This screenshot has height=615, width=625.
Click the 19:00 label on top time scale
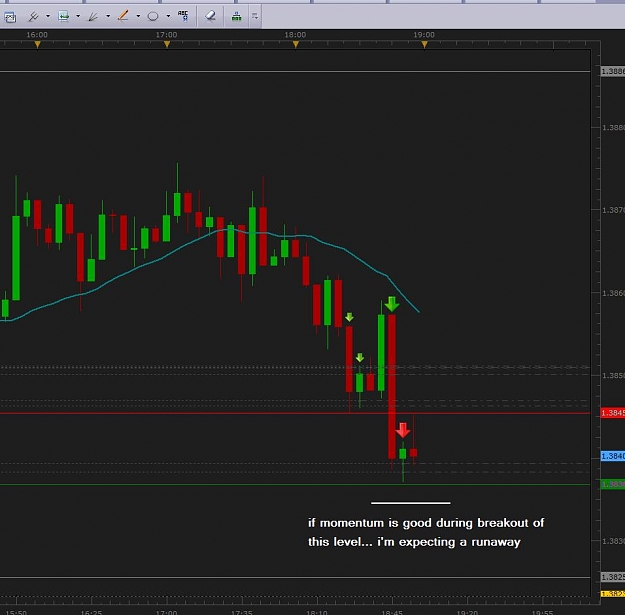coord(424,35)
